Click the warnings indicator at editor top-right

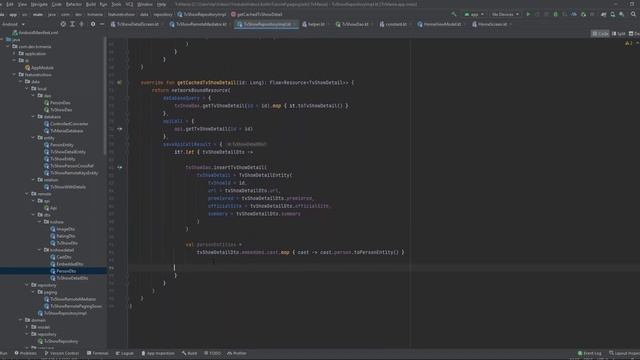[629, 43]
